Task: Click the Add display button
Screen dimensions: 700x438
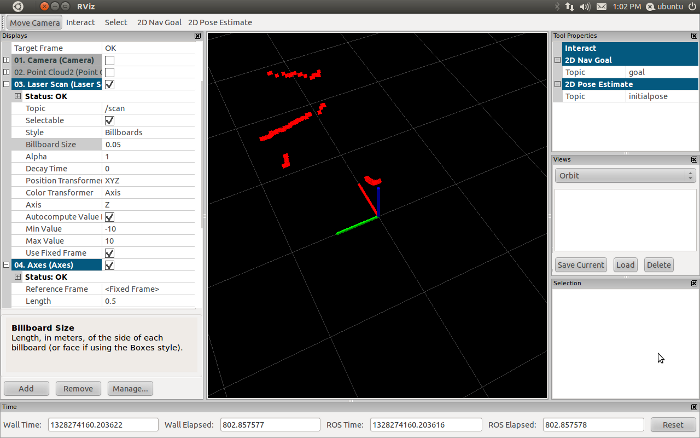Action: [26, 388]
